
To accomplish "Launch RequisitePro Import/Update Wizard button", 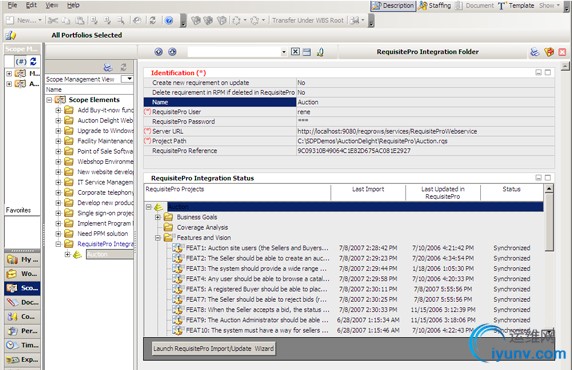I will pos(213,348).
